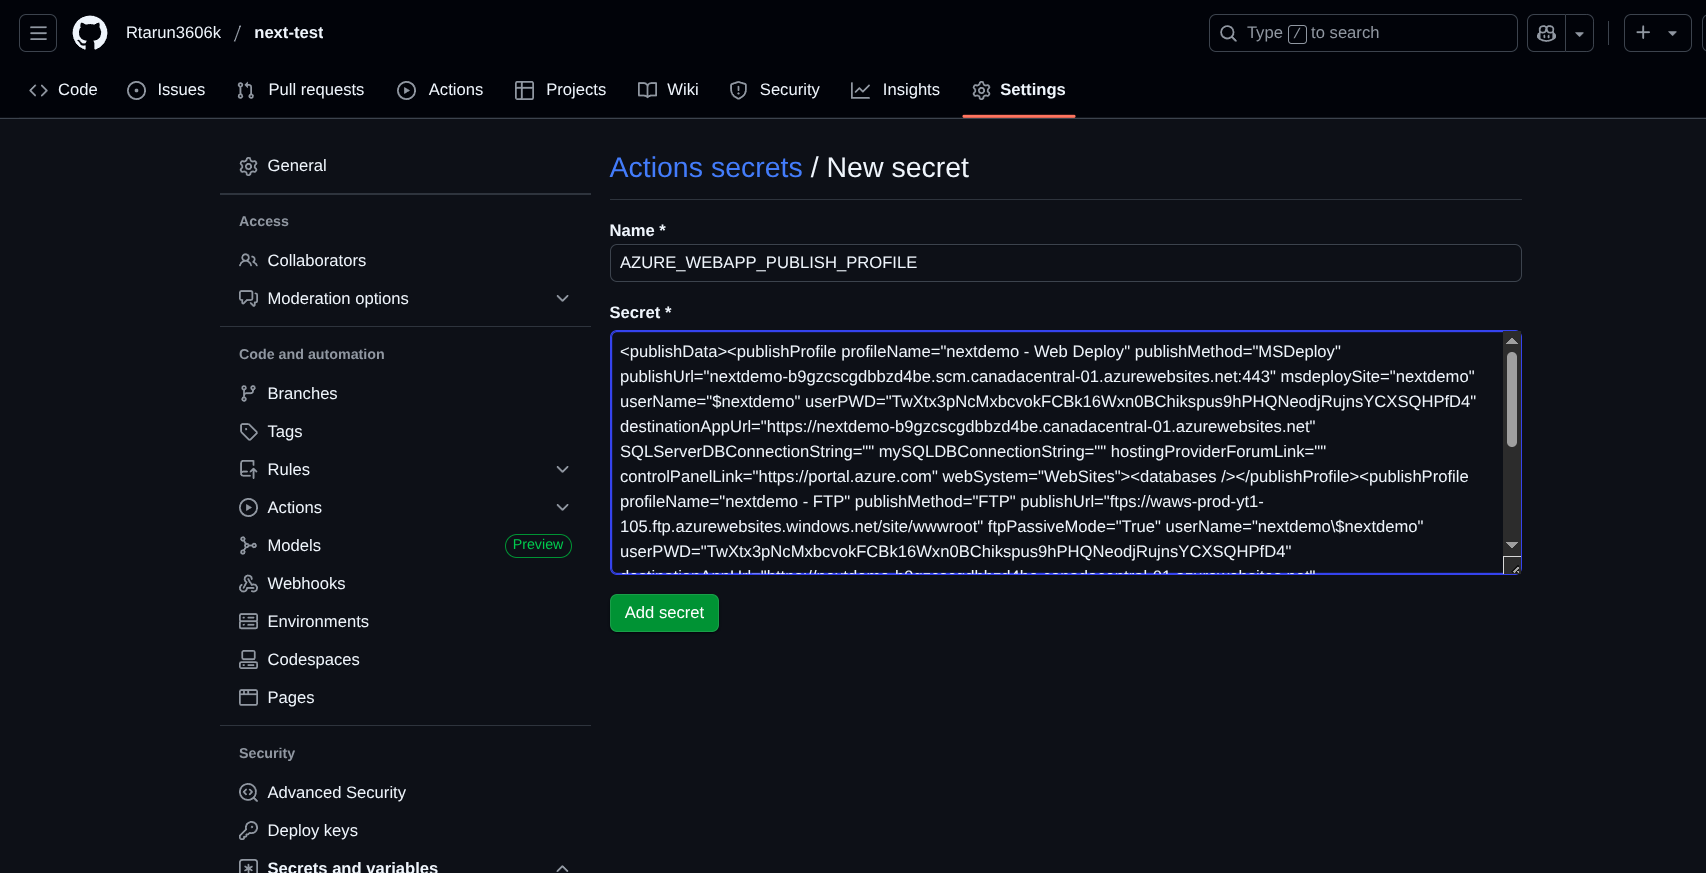Click the Tags tag icon

[249, 432]
